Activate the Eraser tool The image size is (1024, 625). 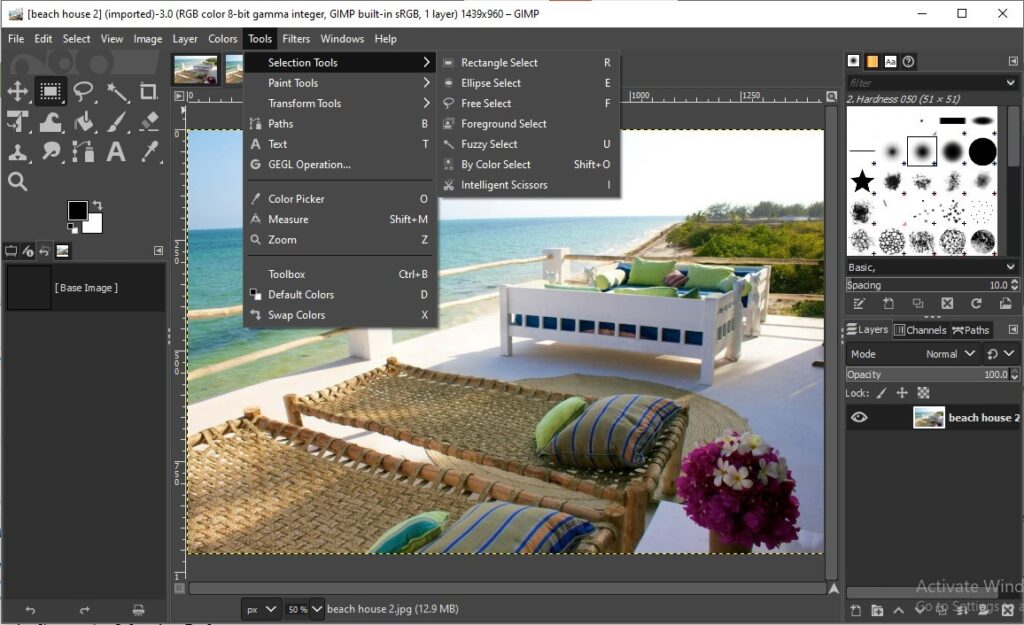coord(150,122)
